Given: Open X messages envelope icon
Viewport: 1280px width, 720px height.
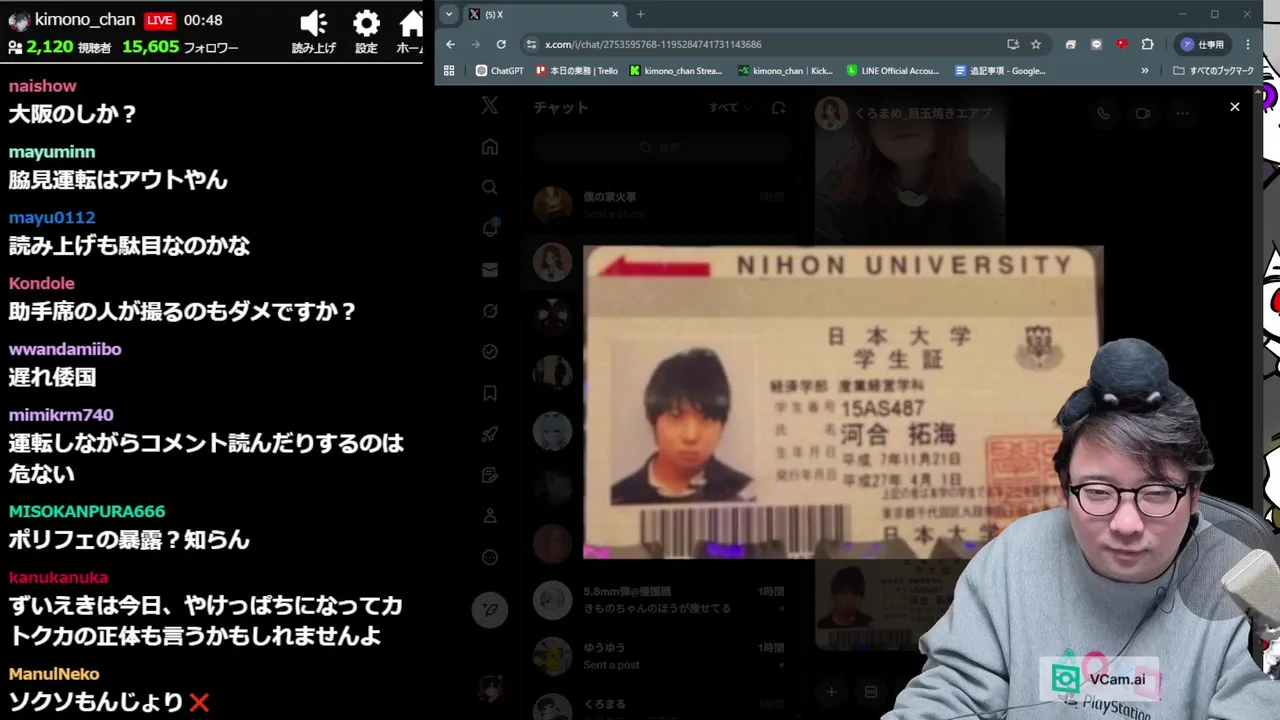Looking at the screenshot, I should (x=489, y=270).
